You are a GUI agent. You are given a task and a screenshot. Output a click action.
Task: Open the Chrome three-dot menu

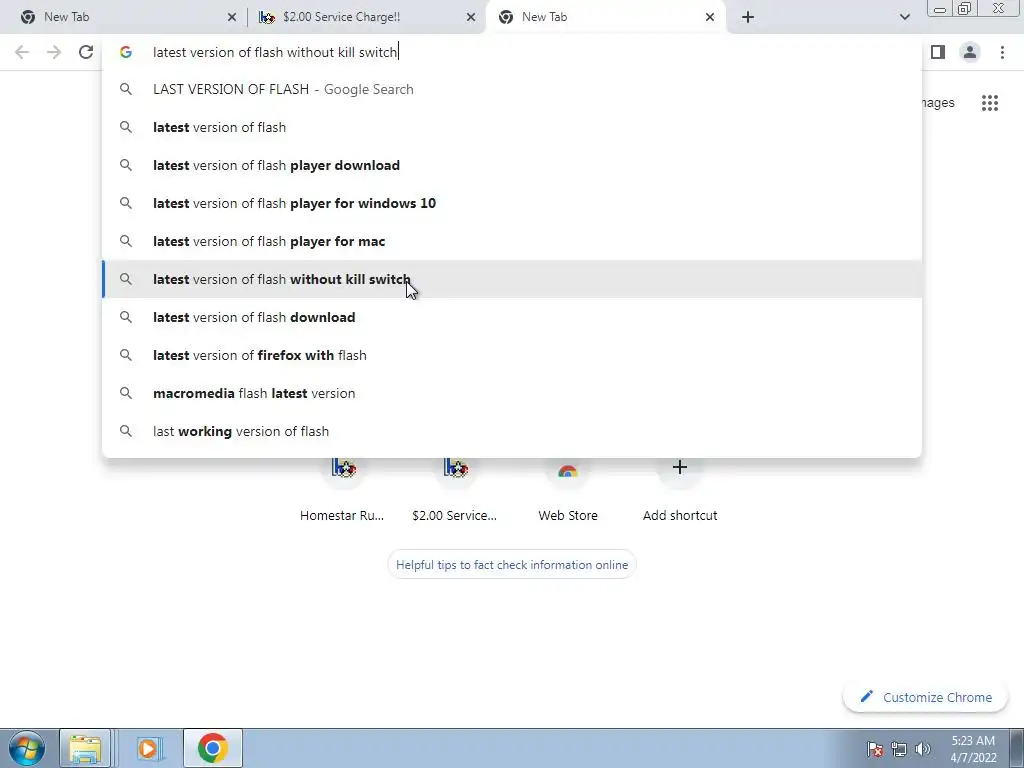click(x=1002, y=52)
